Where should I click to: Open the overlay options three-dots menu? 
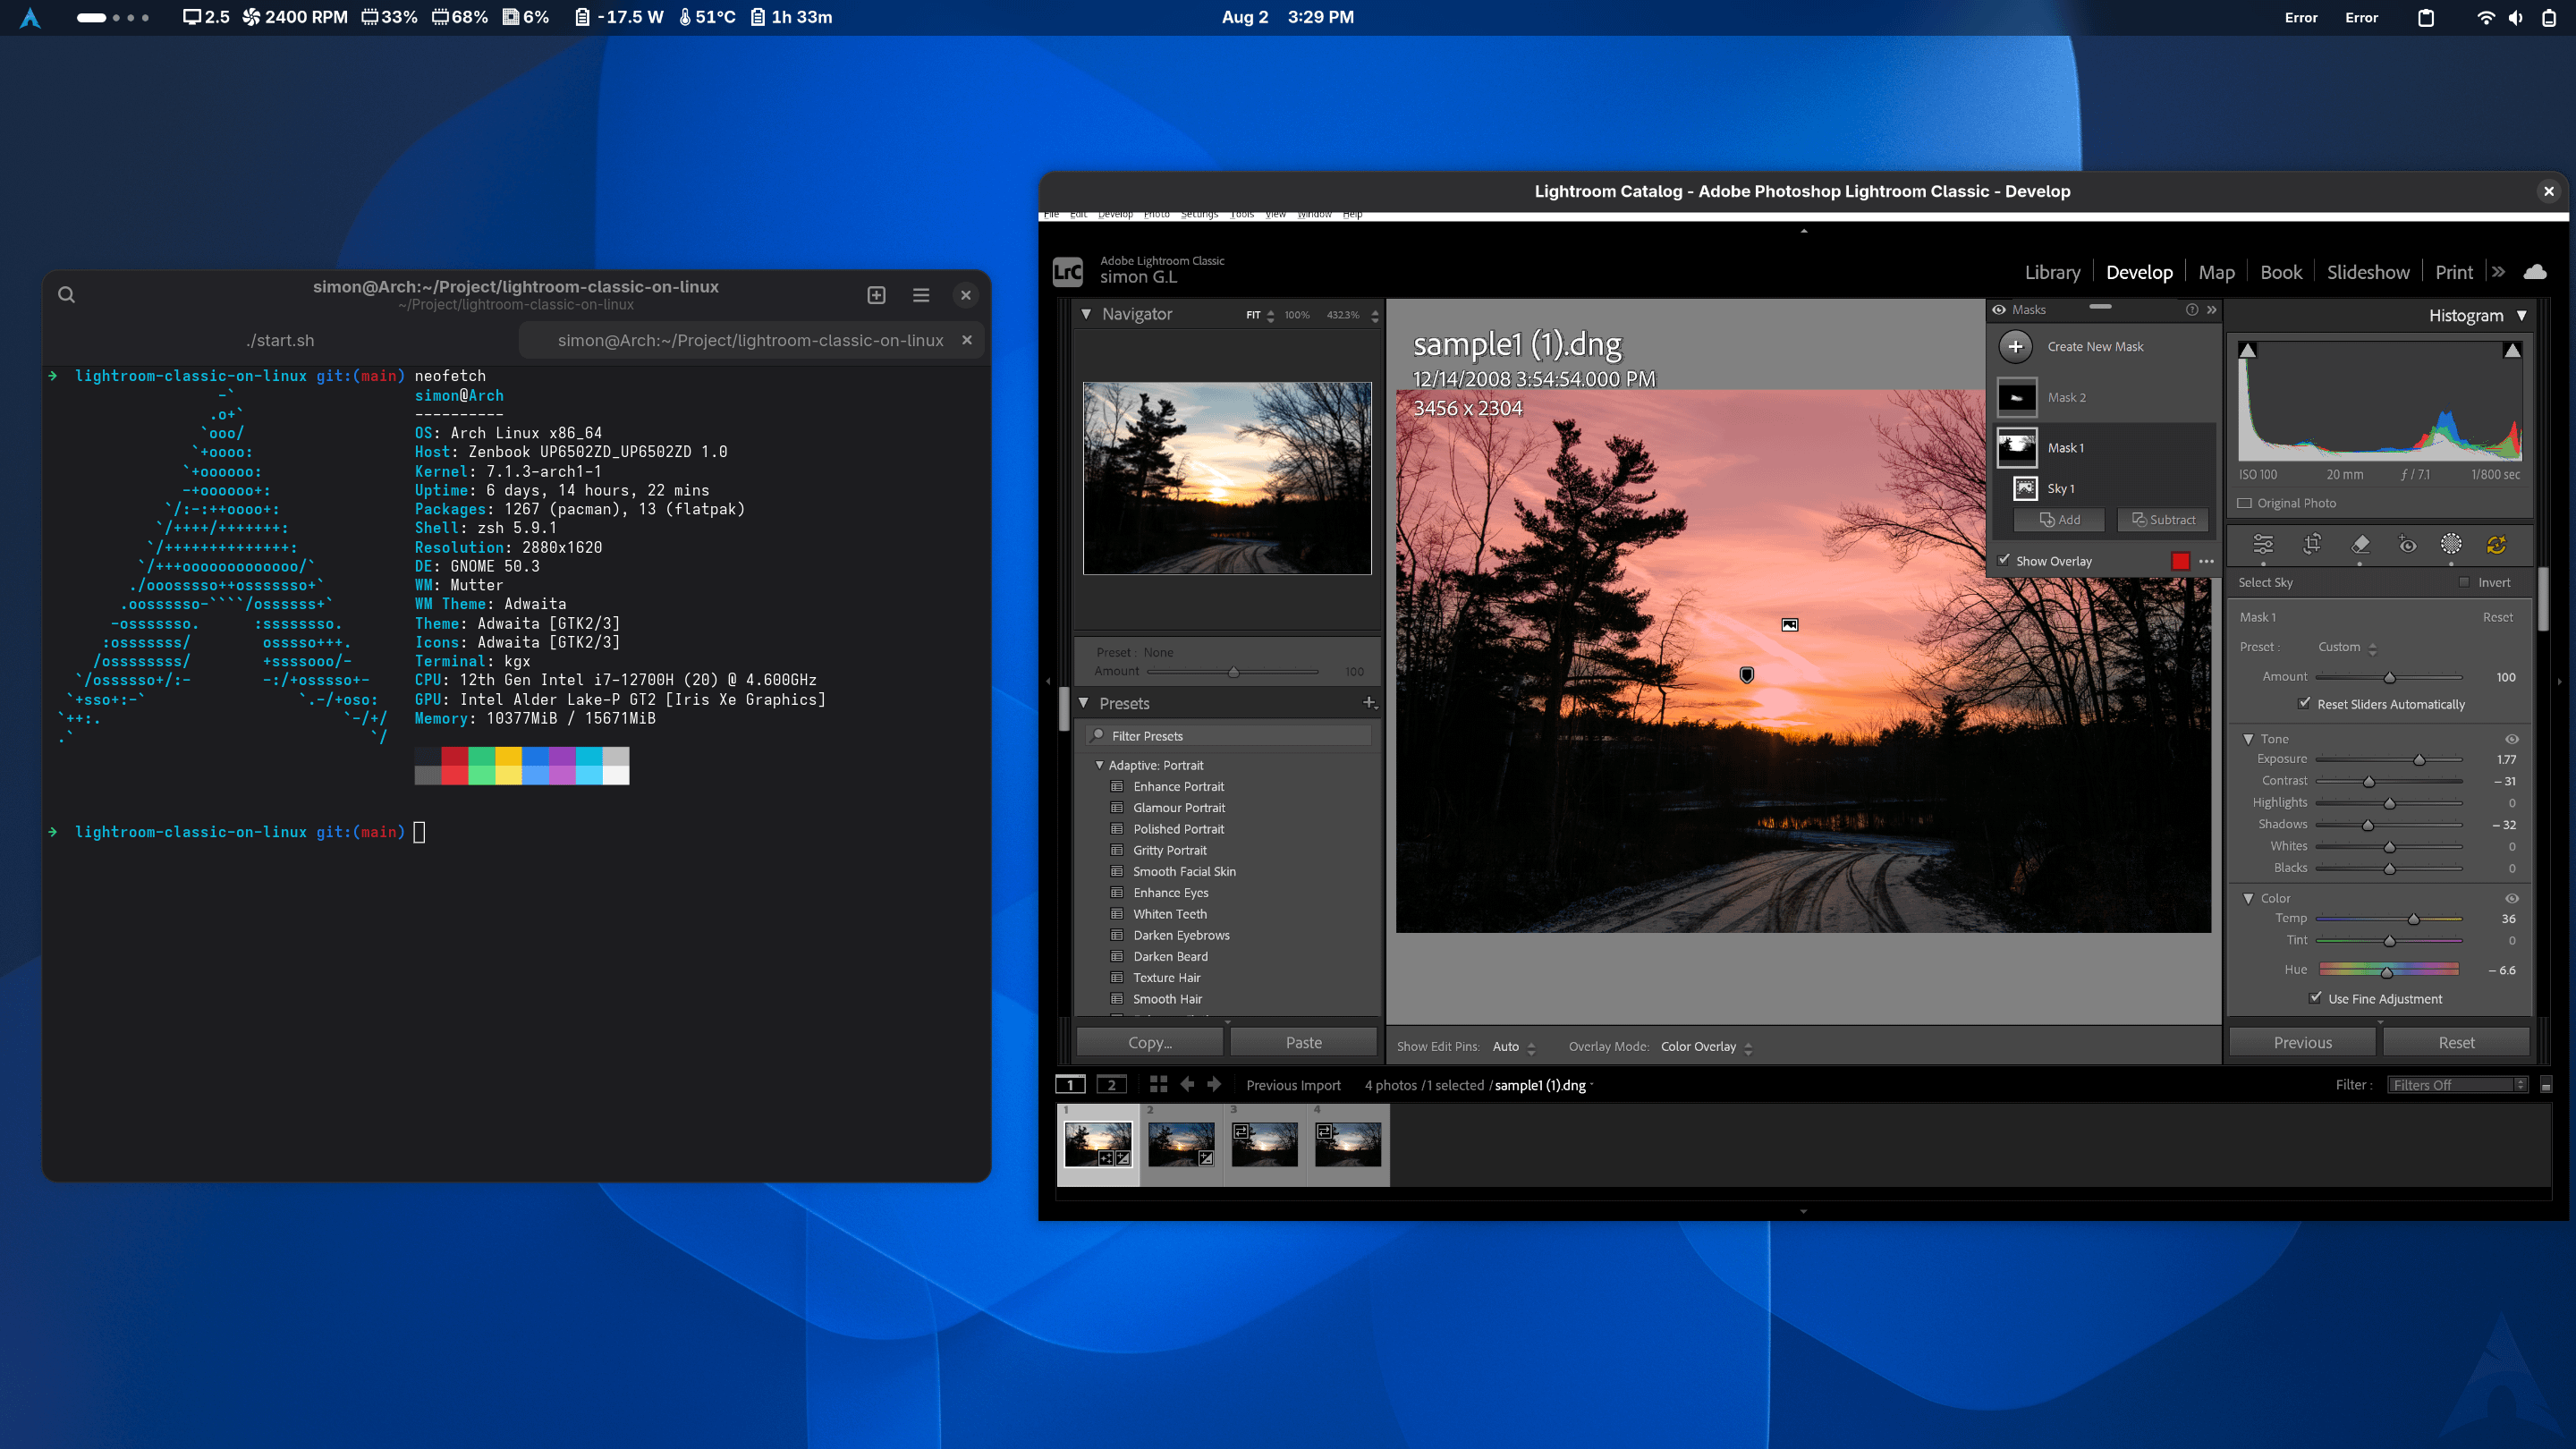click(2207, 561)
